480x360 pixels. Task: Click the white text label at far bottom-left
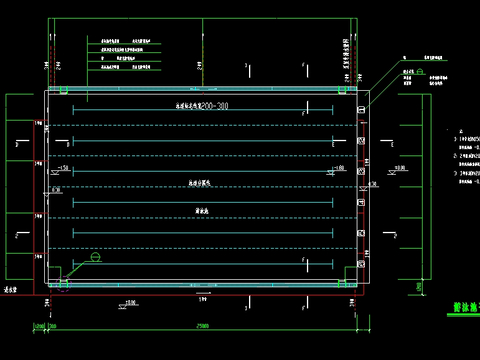coord(10,290)
